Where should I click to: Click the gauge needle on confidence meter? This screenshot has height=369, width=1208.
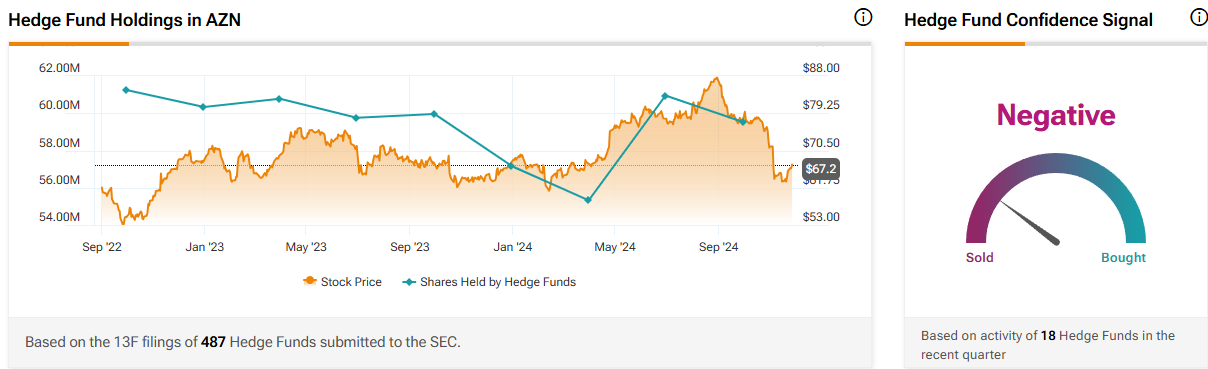click(1029, 223)
